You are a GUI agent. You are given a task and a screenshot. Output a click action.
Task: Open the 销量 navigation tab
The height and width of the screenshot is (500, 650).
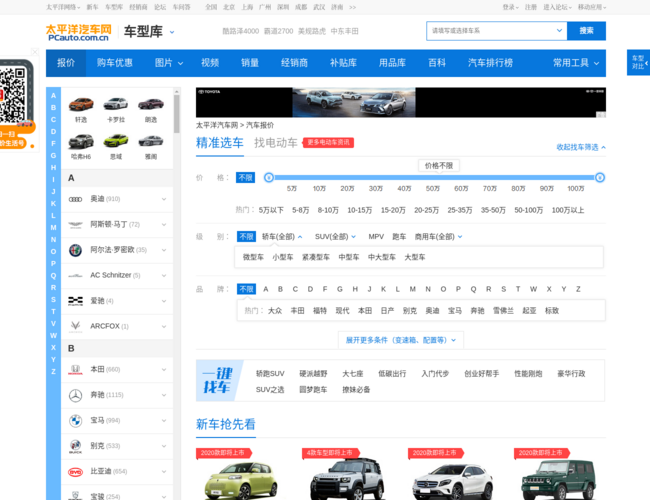[x=250, y=63]
